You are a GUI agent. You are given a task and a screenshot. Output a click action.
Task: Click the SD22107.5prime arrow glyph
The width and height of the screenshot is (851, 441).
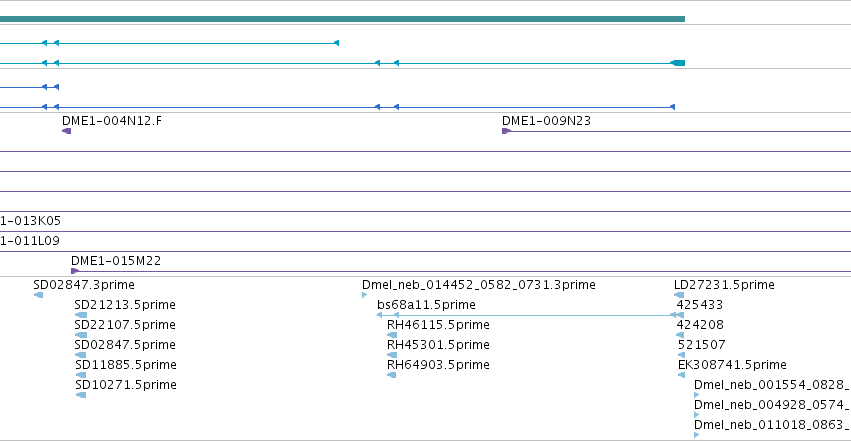pos(81,335)
